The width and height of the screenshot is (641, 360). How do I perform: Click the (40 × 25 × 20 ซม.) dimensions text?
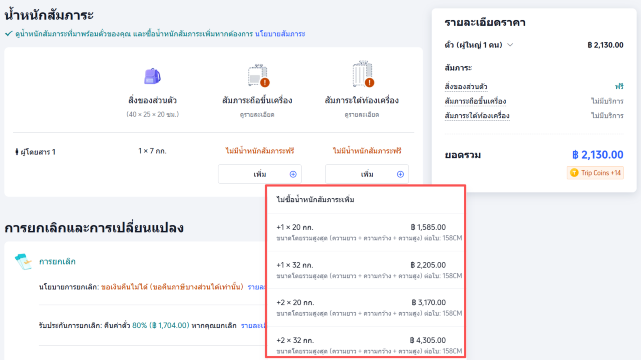152,115
